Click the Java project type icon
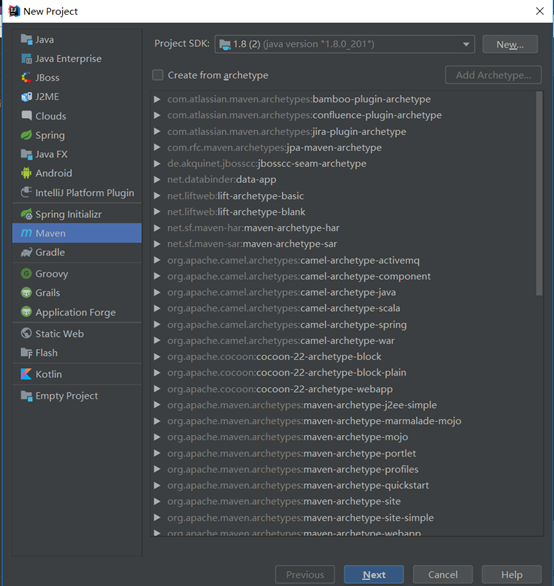This screenshot has height=586, width=554. coord(27,39)
